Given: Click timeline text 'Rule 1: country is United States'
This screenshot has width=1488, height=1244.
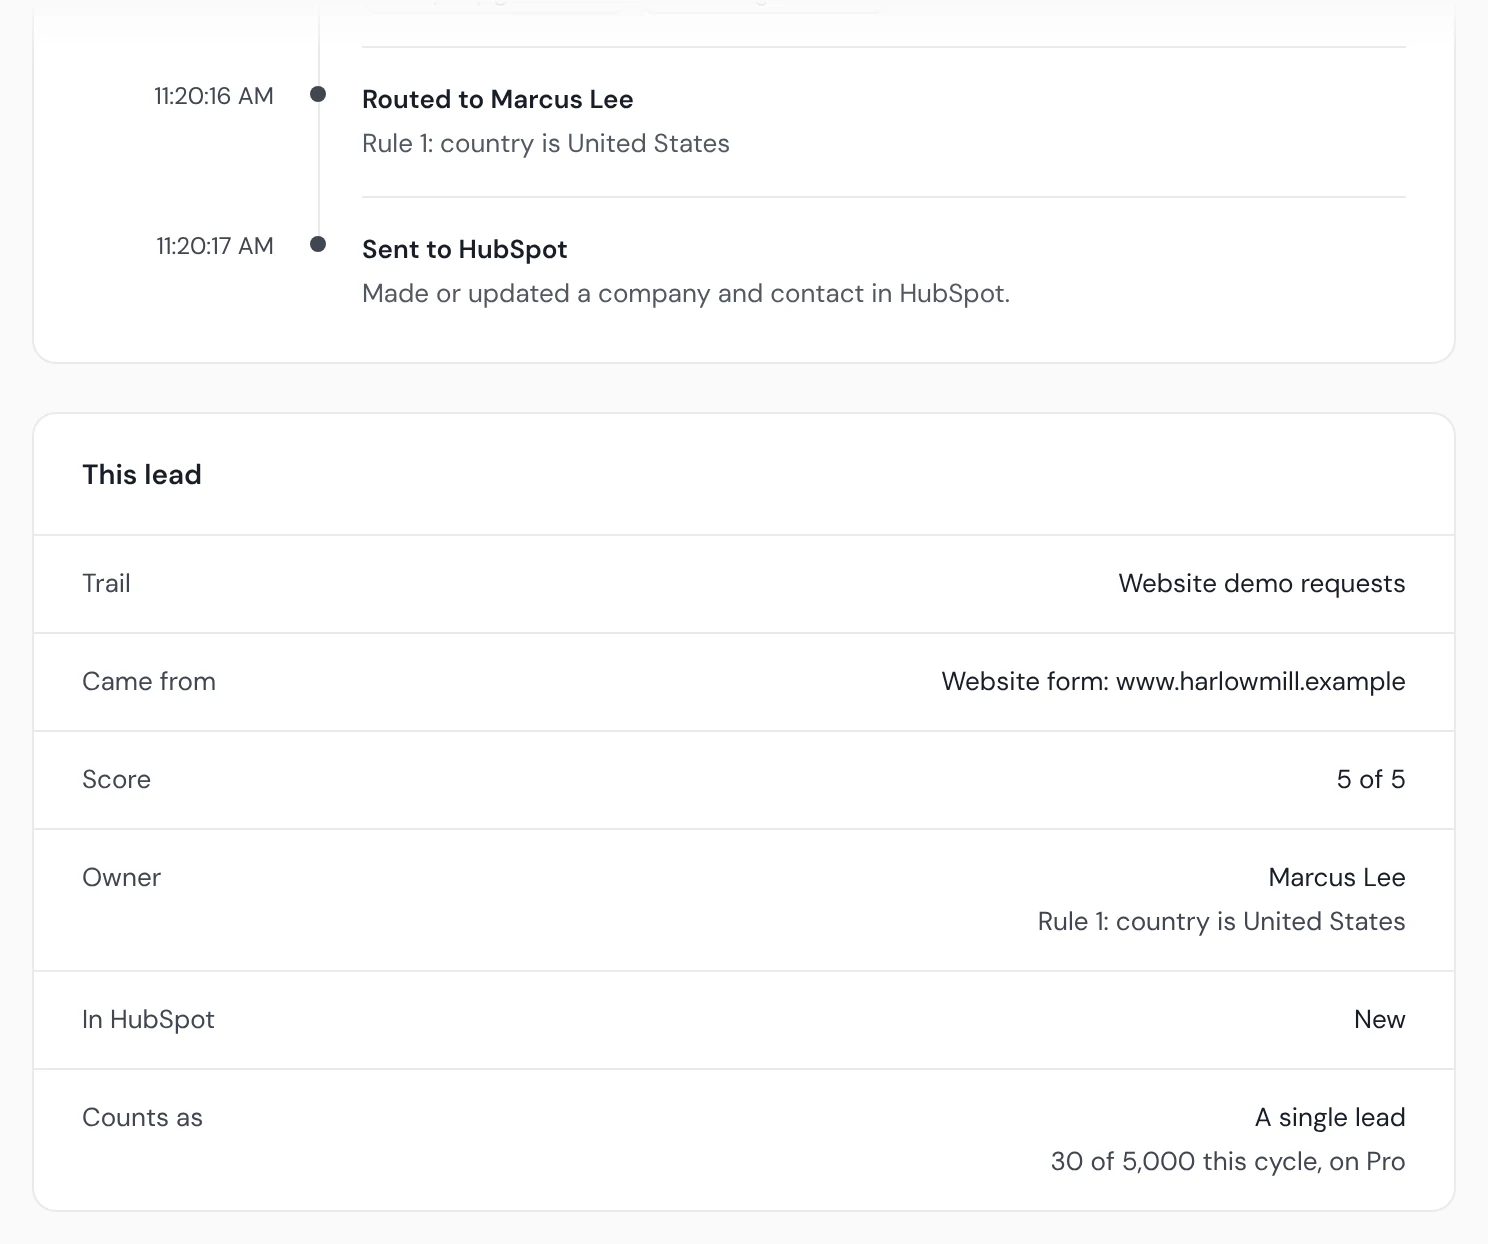Looking at the screenshot, I should coord(545,143).
